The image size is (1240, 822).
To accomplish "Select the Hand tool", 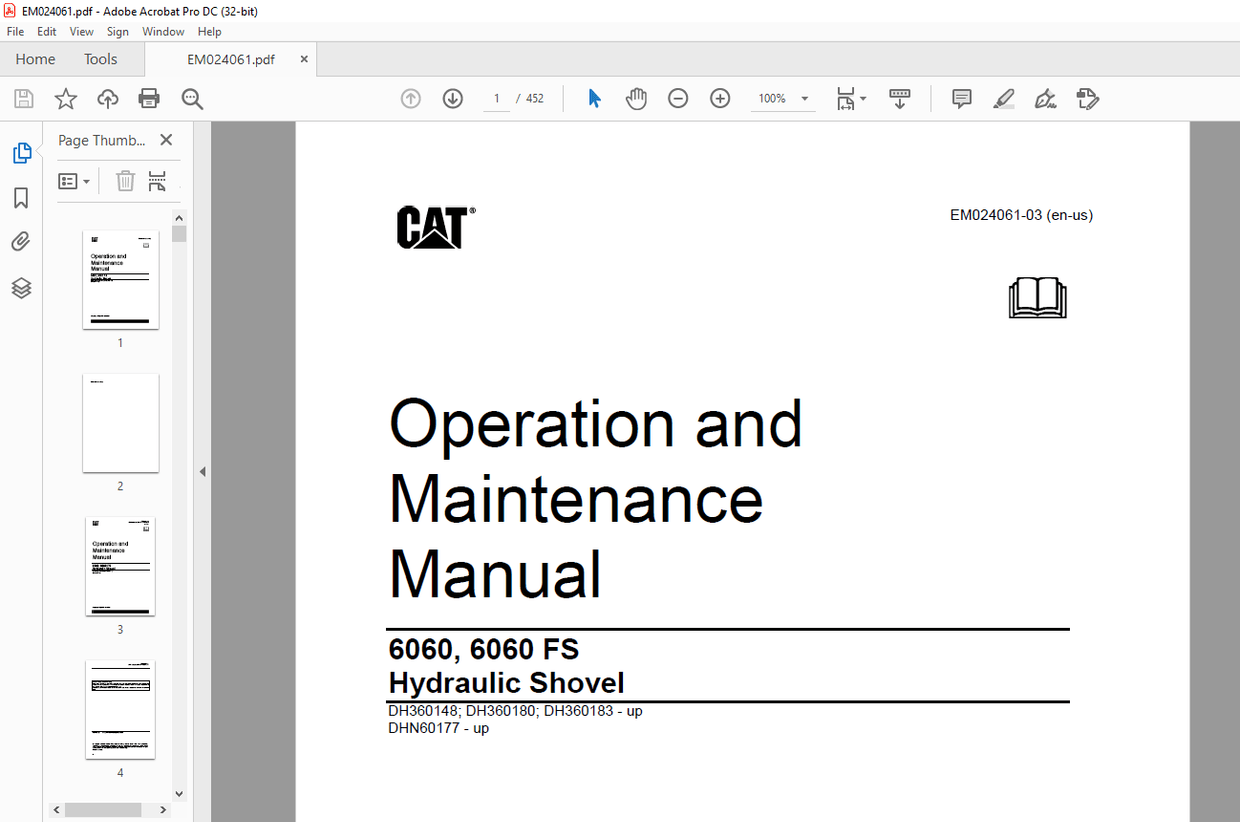I will tap(635, 98).
